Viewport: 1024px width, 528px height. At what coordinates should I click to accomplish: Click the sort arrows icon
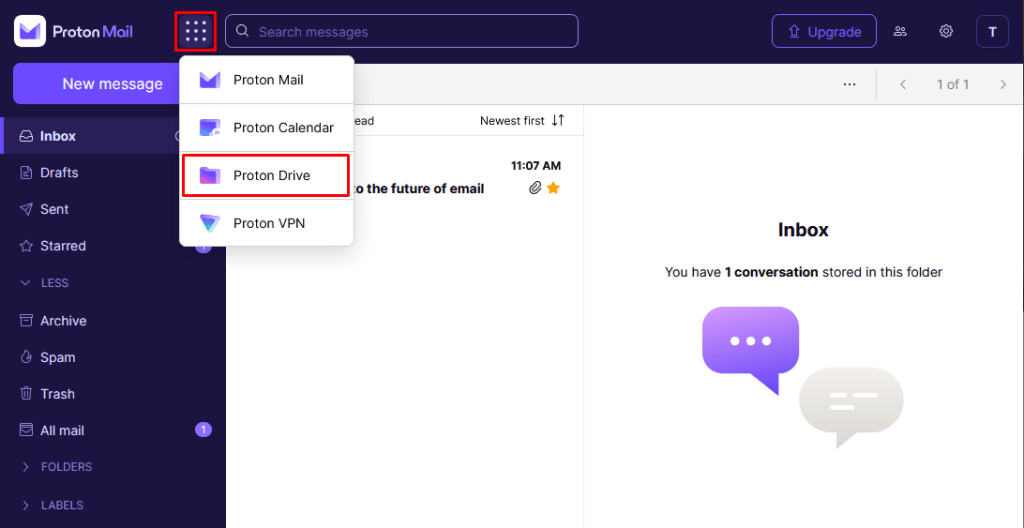click(x=558, y=120)
